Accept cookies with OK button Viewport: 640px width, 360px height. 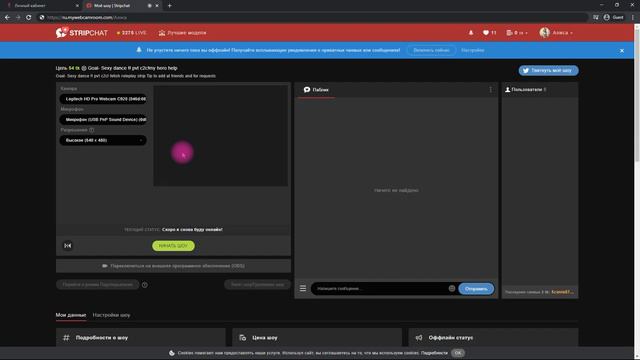[x=458, y=353]
